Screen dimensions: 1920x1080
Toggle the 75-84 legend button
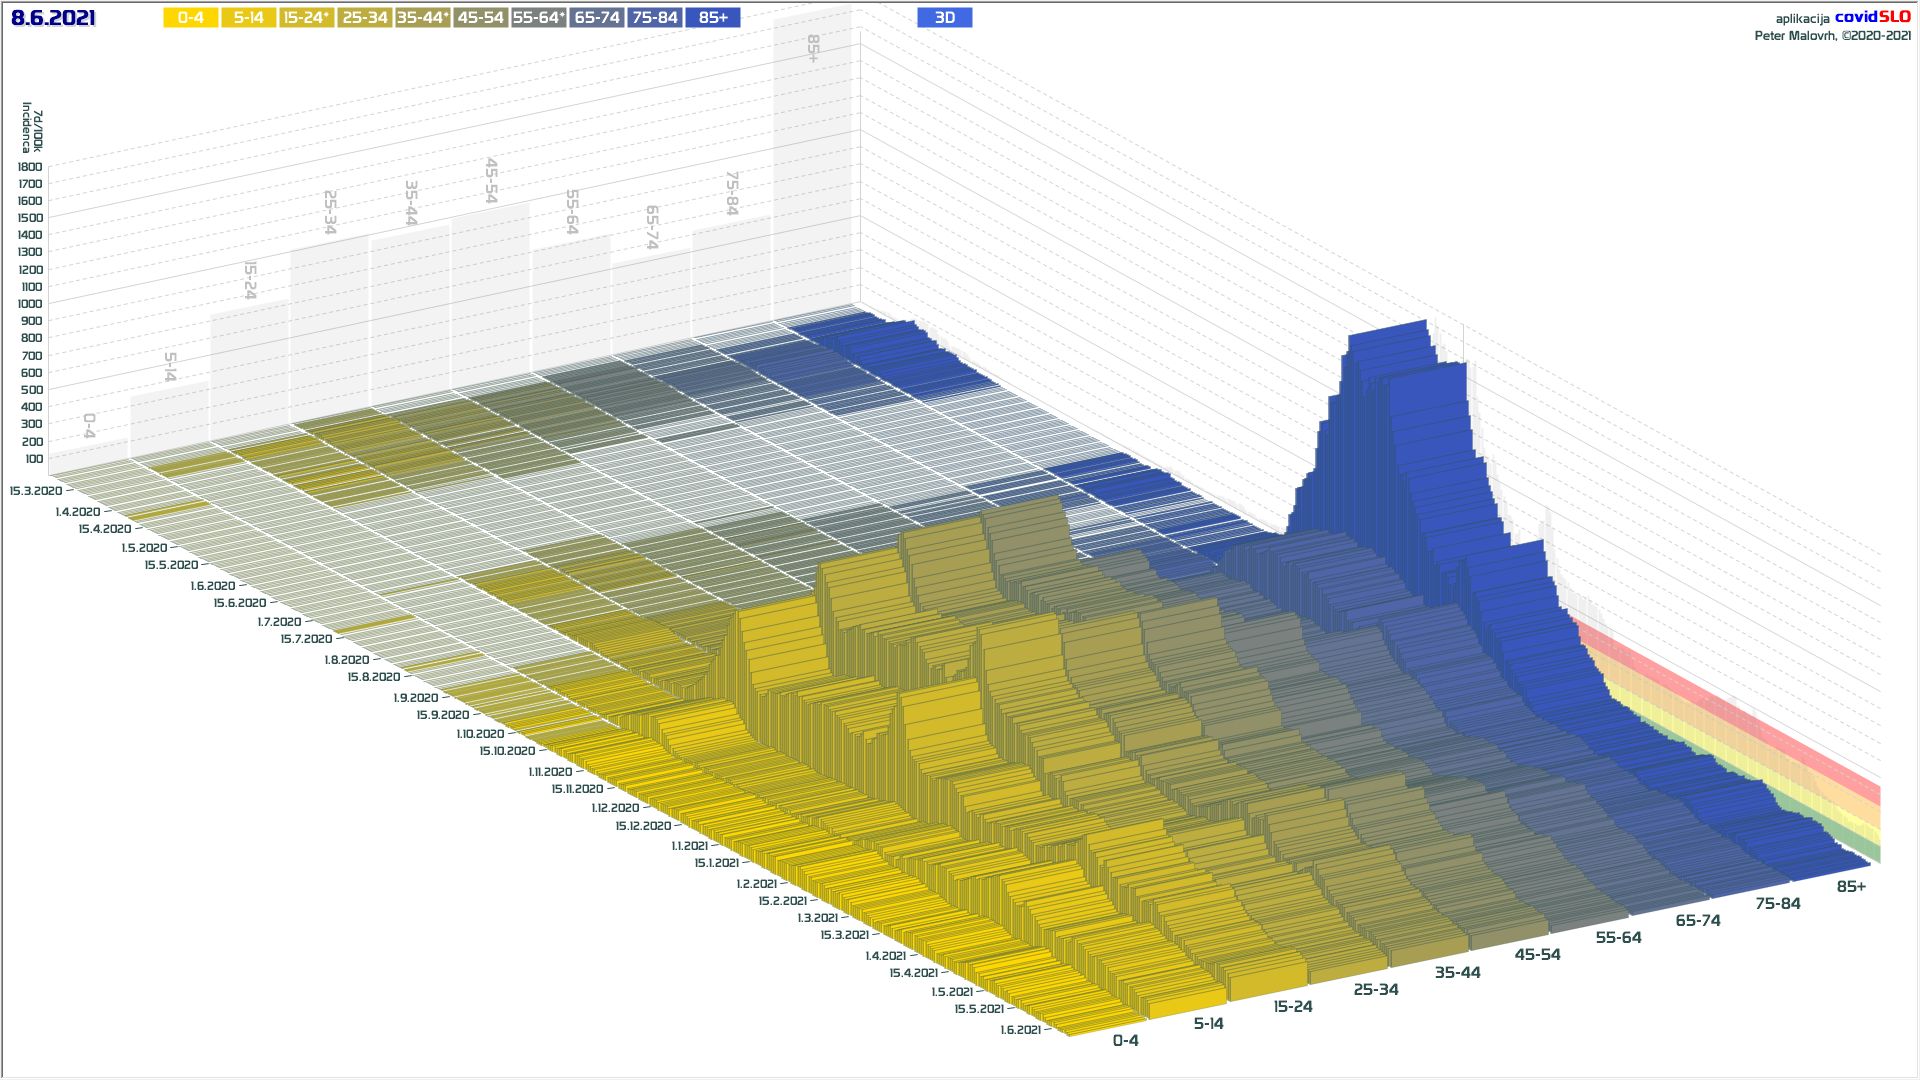[655, 18]
